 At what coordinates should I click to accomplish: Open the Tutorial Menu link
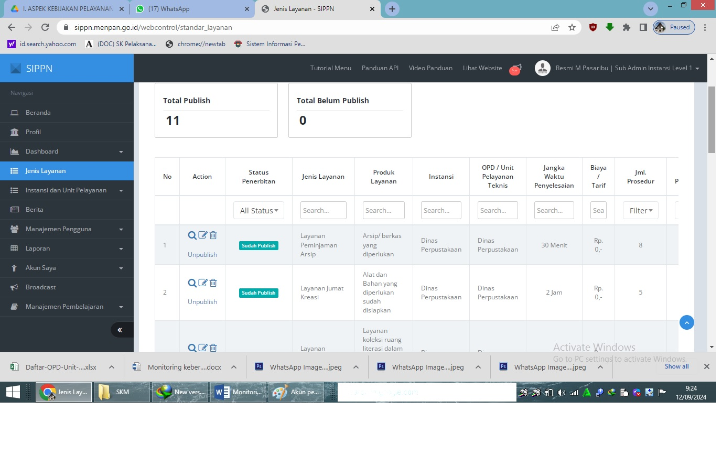click(330, 68)
